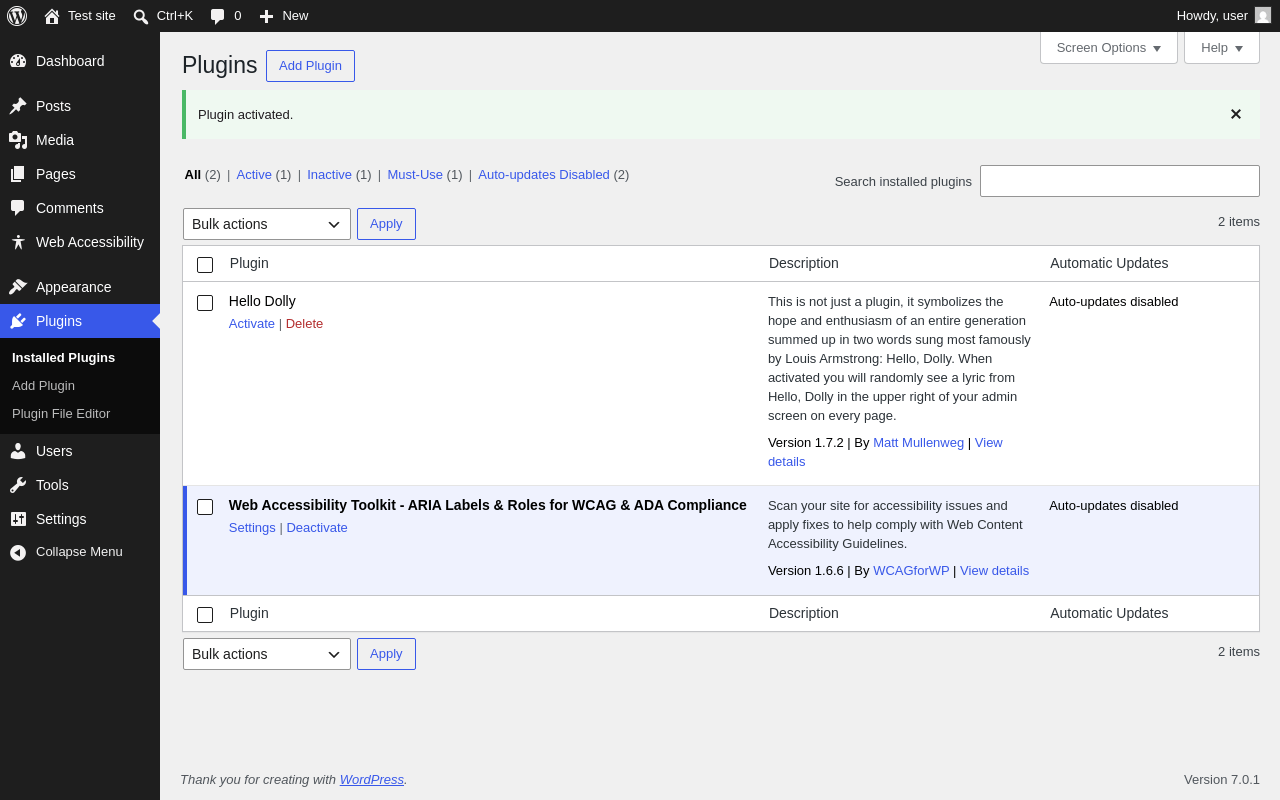Click the Add Plugin button beside title
This screenshot has height=800, width=1280.
pyautogui.click(x=310, y=66)
